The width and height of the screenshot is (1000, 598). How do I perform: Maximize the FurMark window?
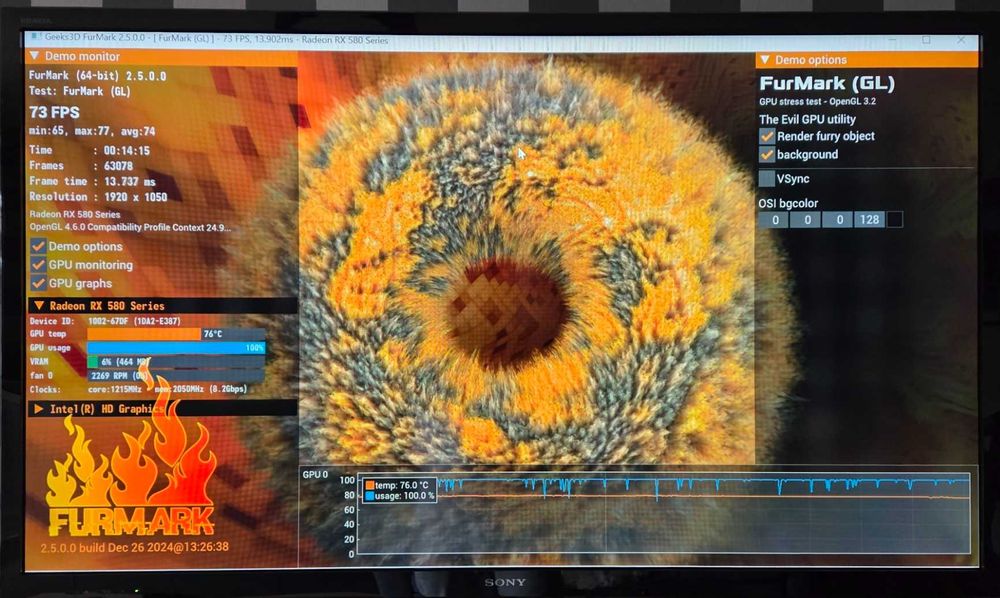[926, 40]
